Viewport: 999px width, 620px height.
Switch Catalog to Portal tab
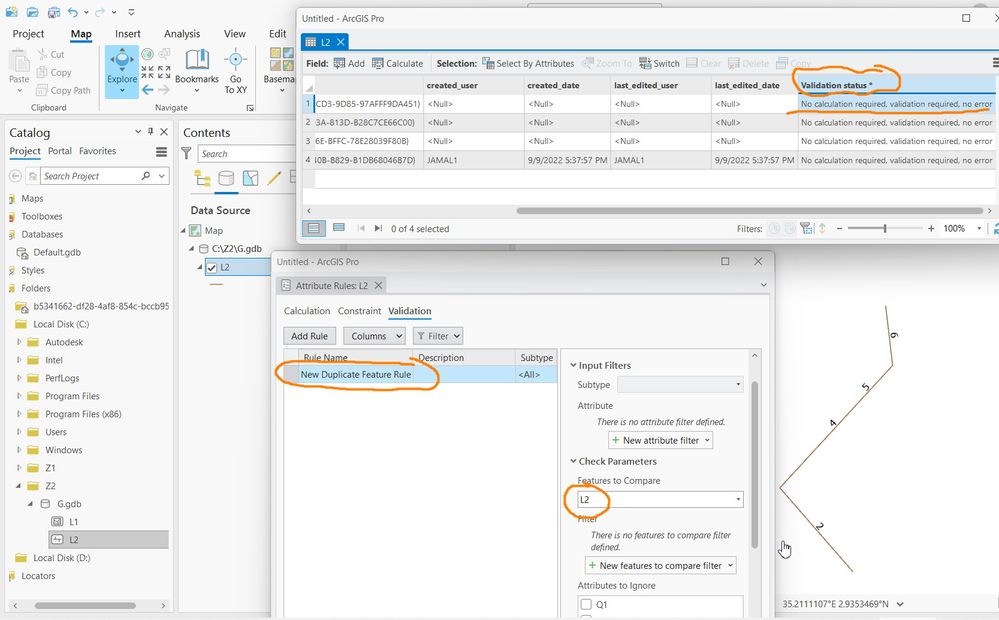[59, 151]
